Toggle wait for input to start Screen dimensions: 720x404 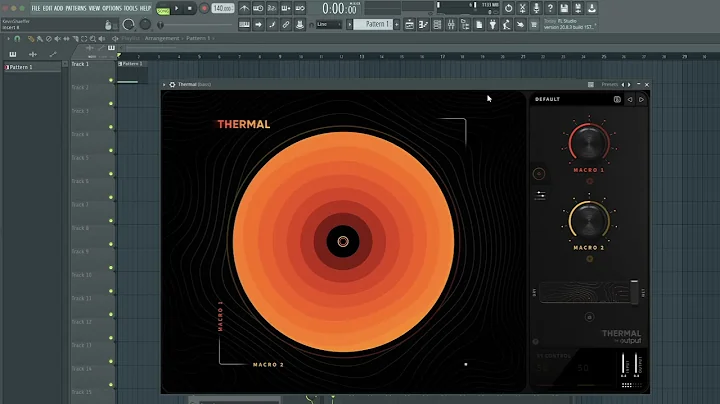tap(258, 8)
